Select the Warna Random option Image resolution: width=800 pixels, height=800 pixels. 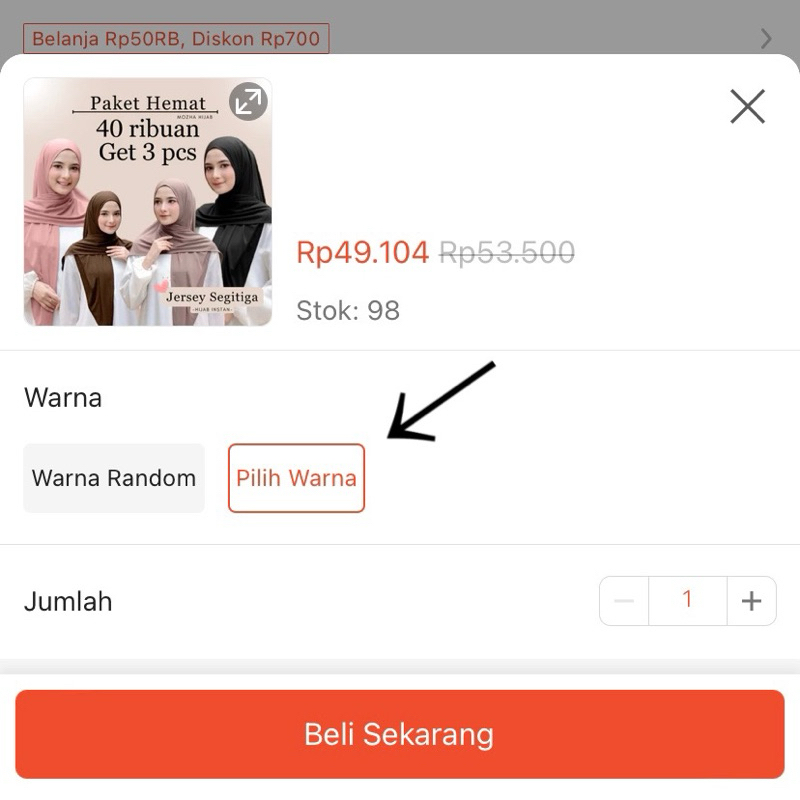point(114,478)
